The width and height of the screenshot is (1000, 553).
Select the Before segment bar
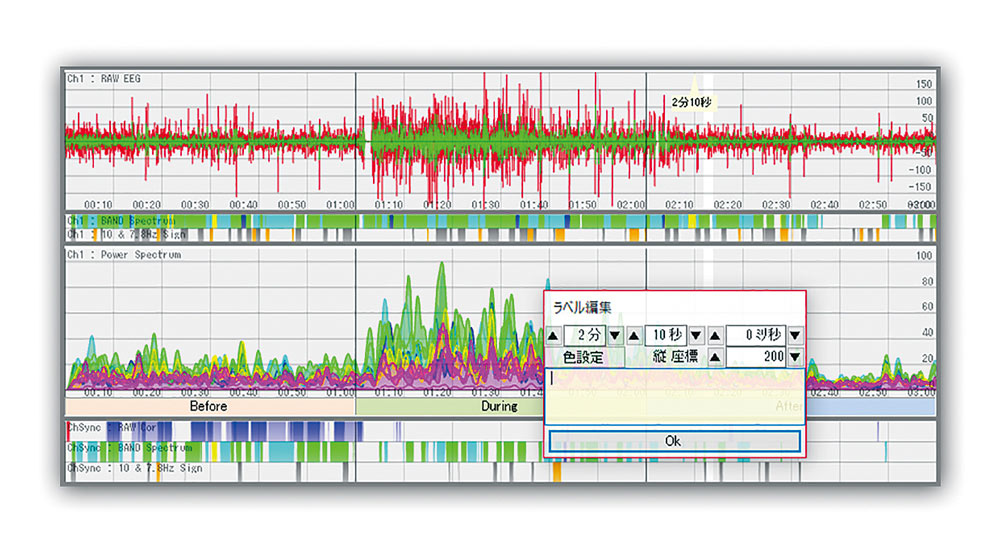pos(209,407)
